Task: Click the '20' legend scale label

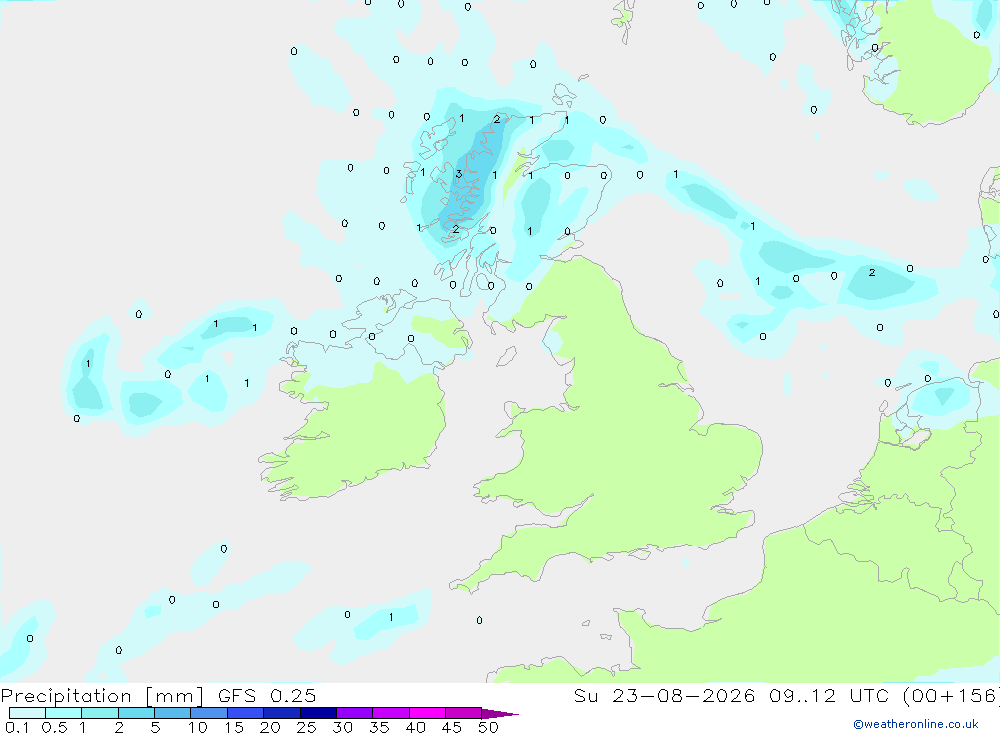Action: (x=270, y=727)
